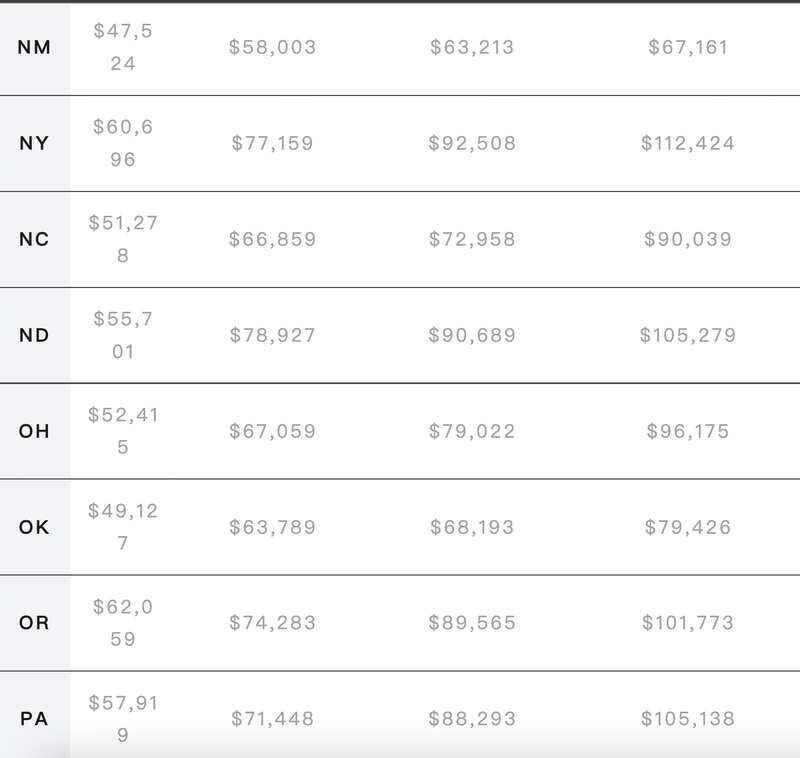The width and height of the screenshot is (800, 758).
Task: Select the OH state row label
Action: coord(34,431)
